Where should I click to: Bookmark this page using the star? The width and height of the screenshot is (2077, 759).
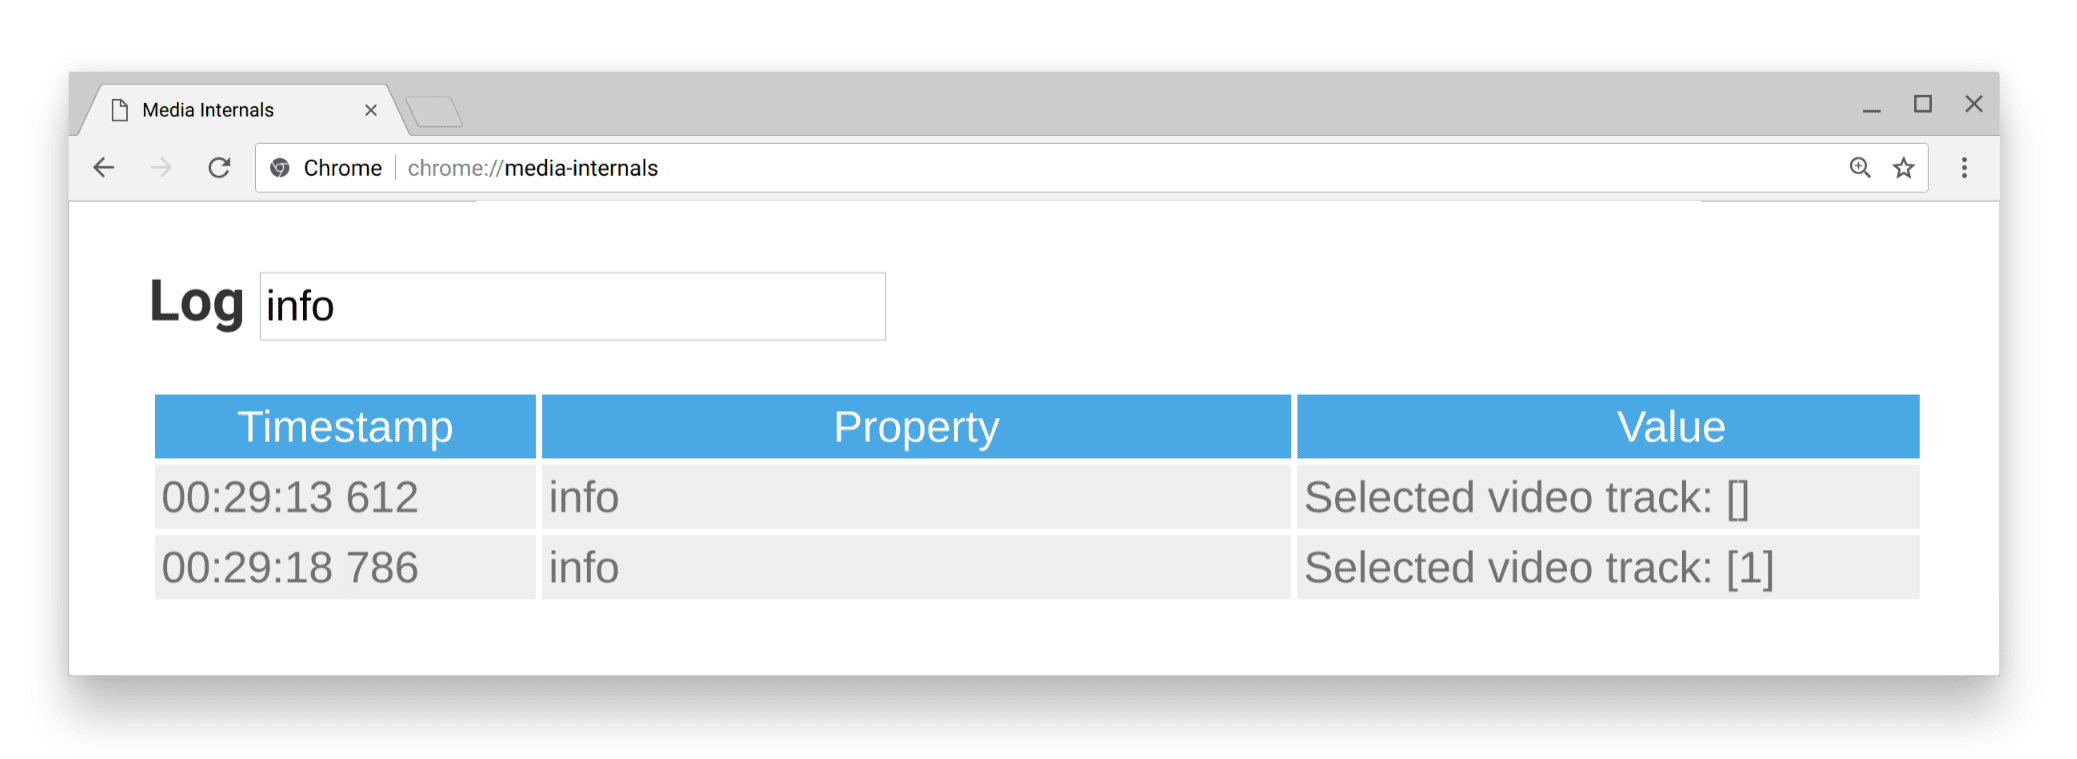tap(1903, 168)
